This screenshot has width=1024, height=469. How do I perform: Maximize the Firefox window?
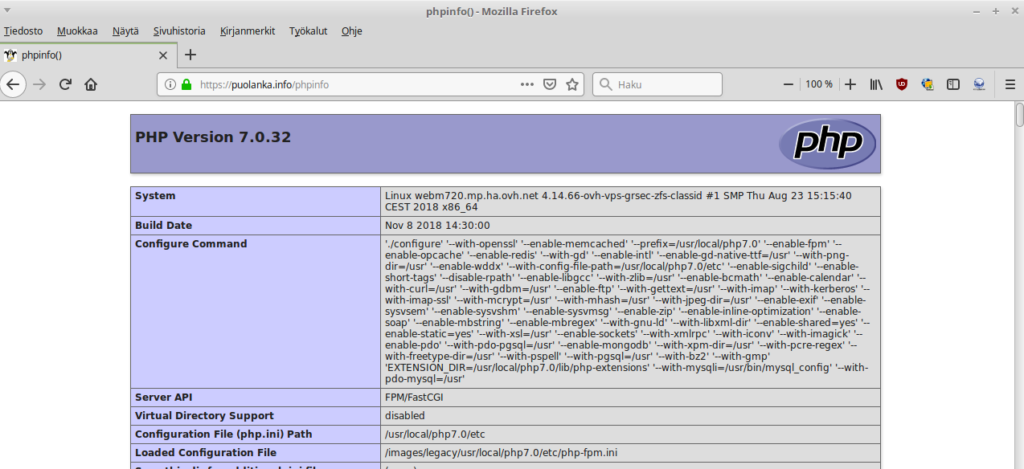click(x=996, y=11)
